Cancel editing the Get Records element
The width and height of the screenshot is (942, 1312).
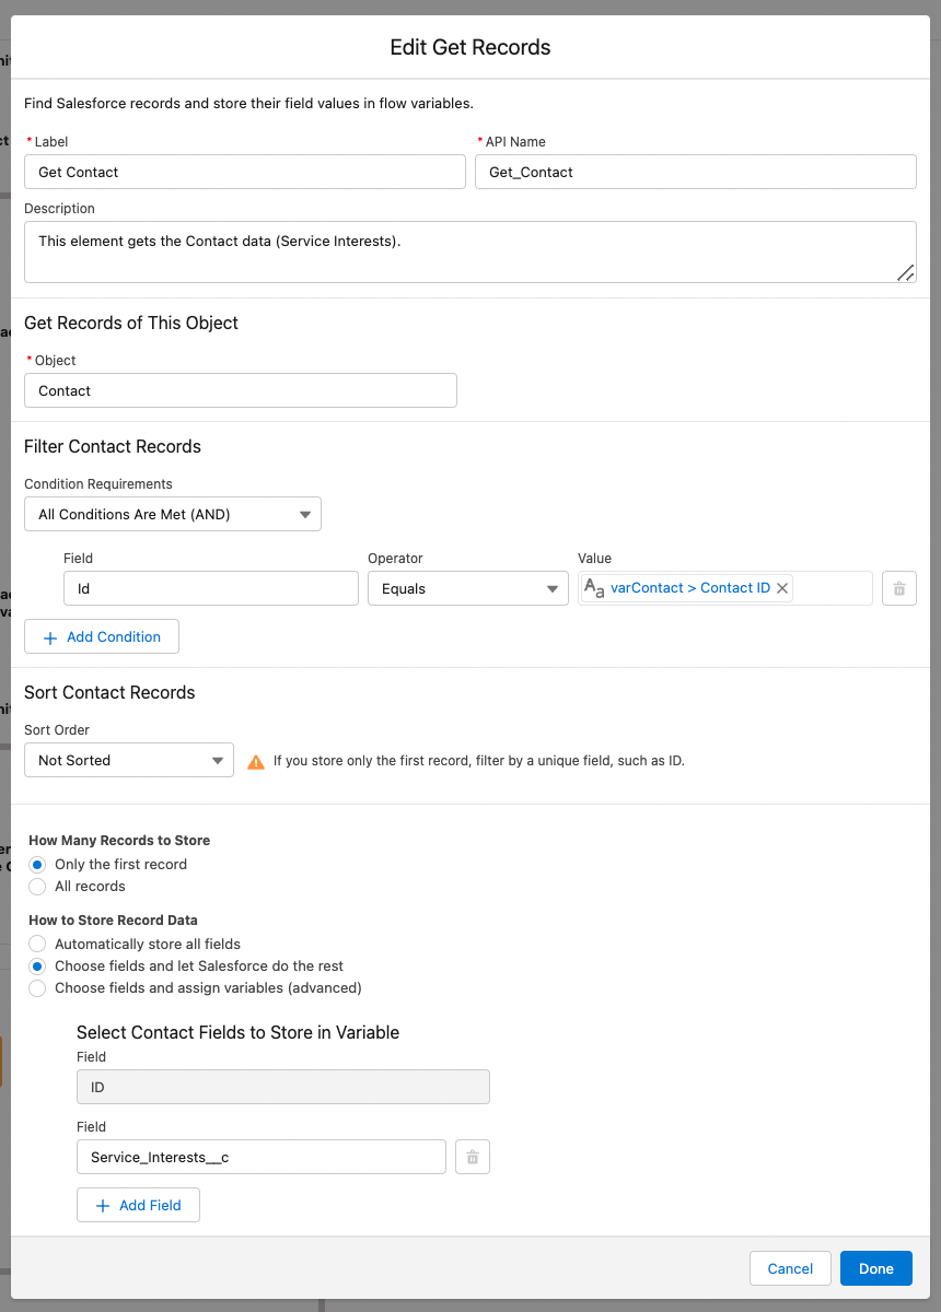click(790, 1268)
